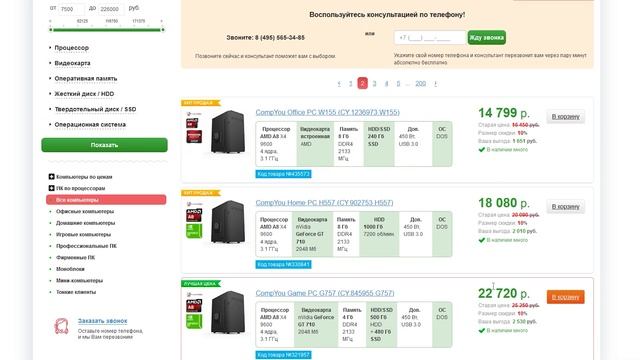Click the 'Хит продаж' ribbon on Office PC

click(x=200, y=103)
